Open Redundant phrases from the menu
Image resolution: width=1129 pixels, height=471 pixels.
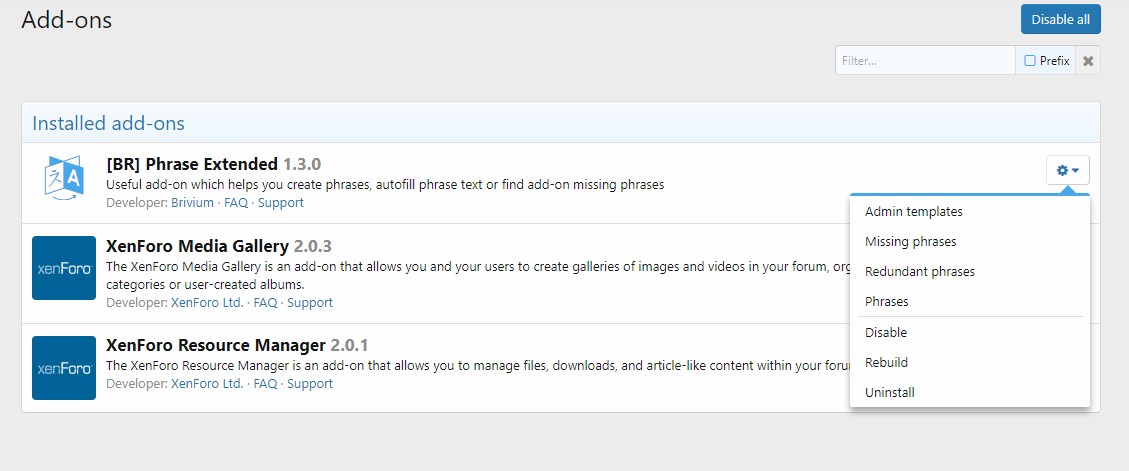coord(969,272)
